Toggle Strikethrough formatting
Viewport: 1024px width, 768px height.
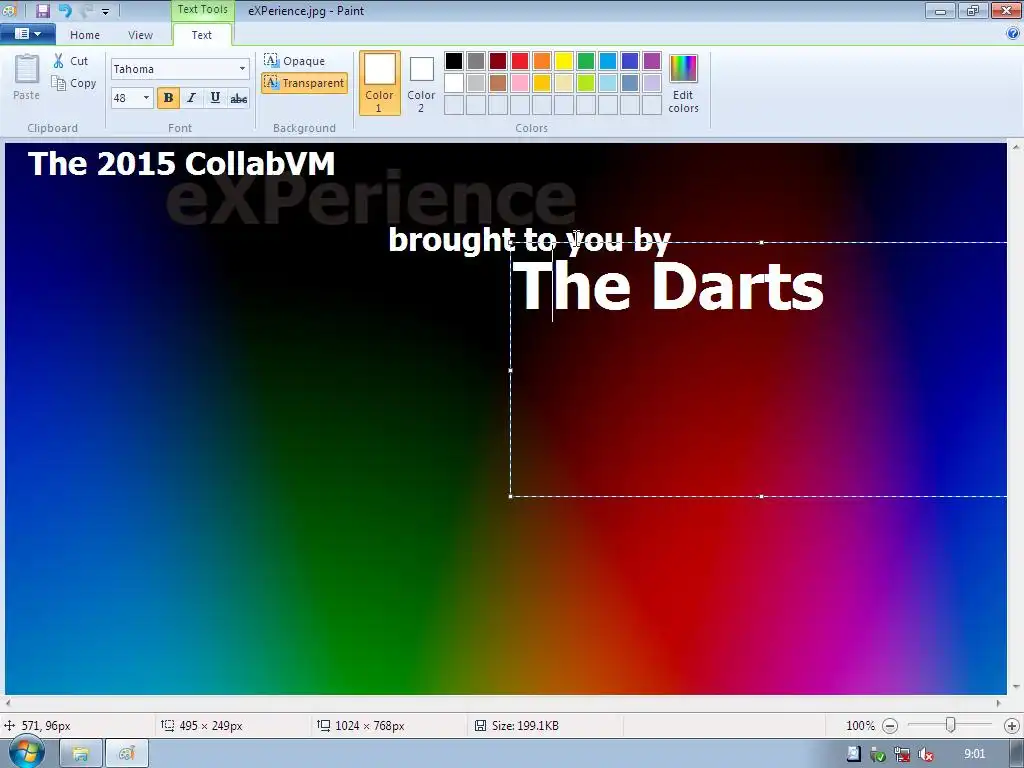[238, 98]
